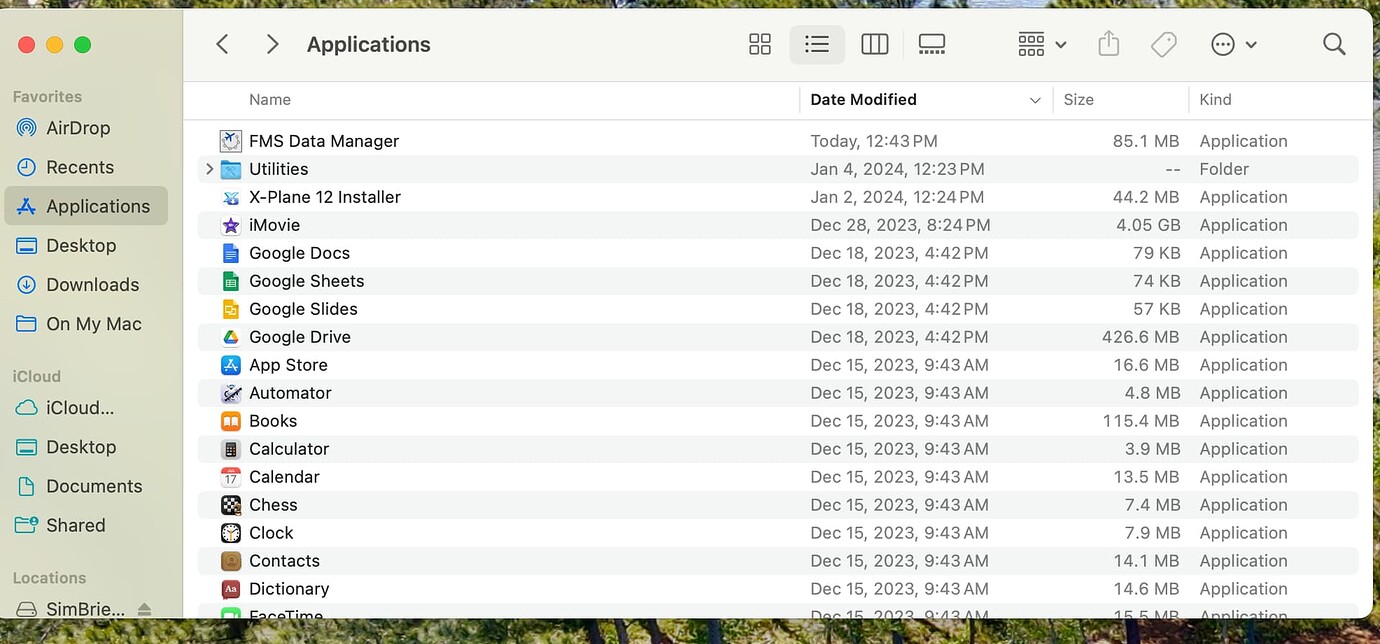Select list view in toolbar

pos(817,44)
